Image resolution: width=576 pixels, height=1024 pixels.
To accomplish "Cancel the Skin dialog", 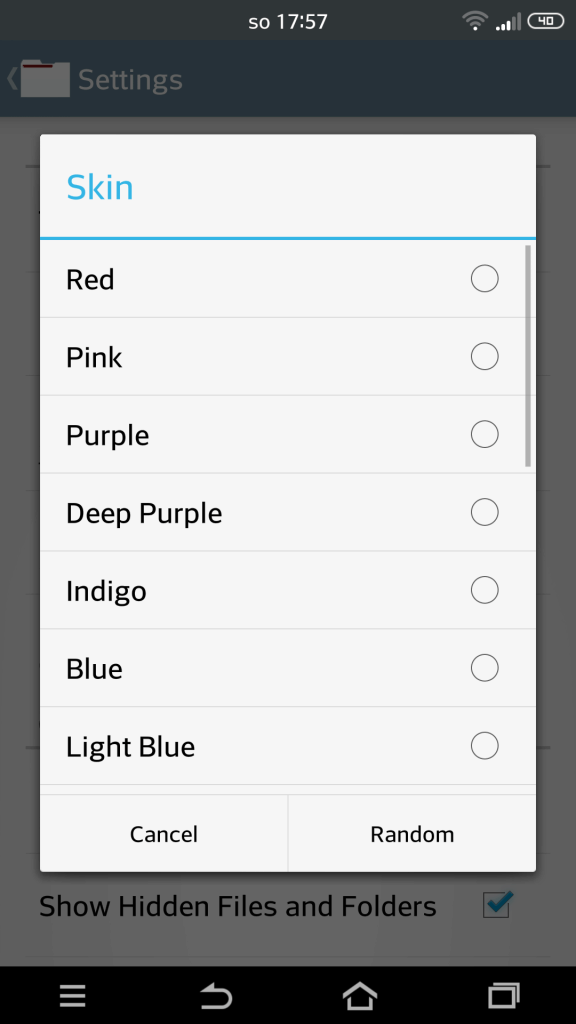I will pos(164,834).
